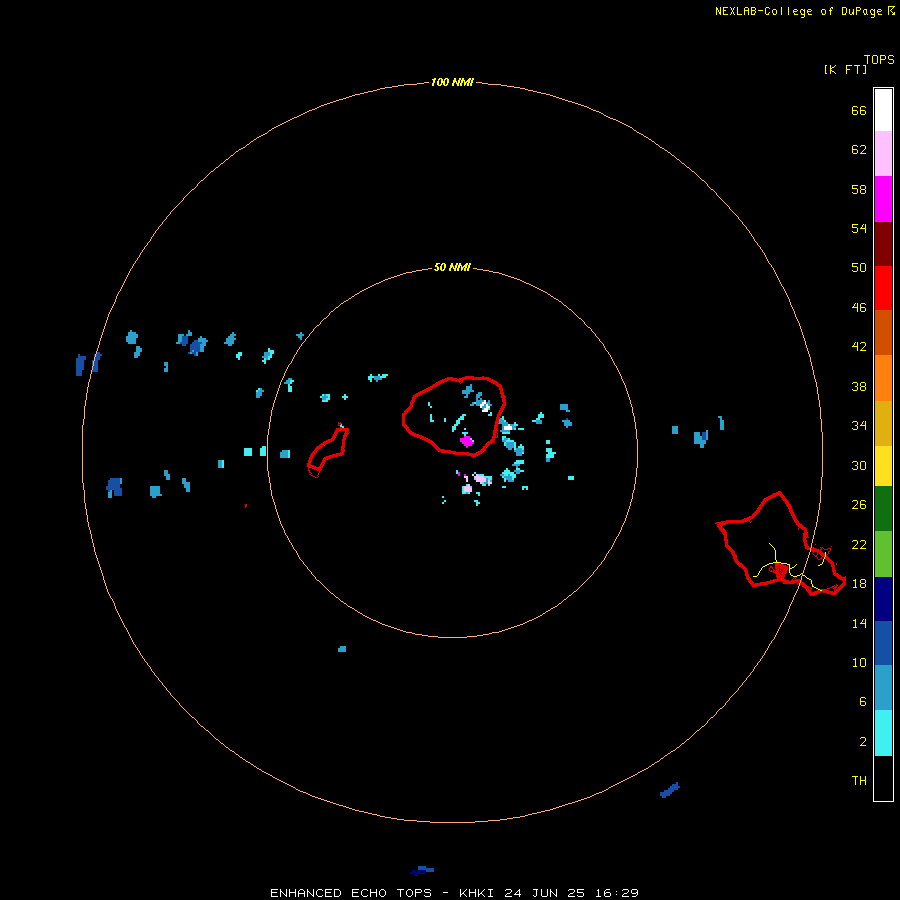Click the lone cyan echo south-southwest inside 100 NMI ring

click(x=342, y=649)
